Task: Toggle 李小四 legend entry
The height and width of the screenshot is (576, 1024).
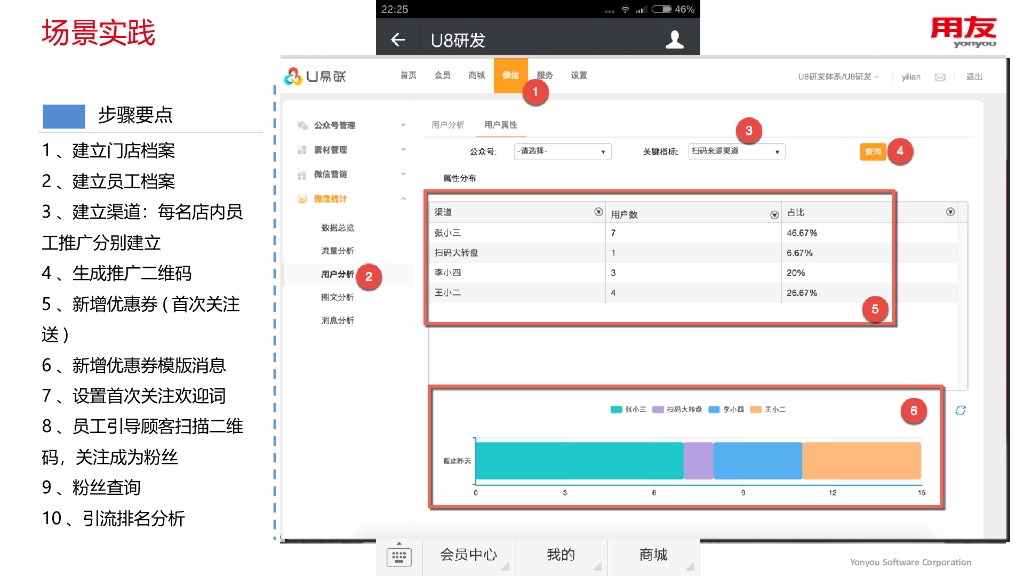Action: [x=724, y=409]
